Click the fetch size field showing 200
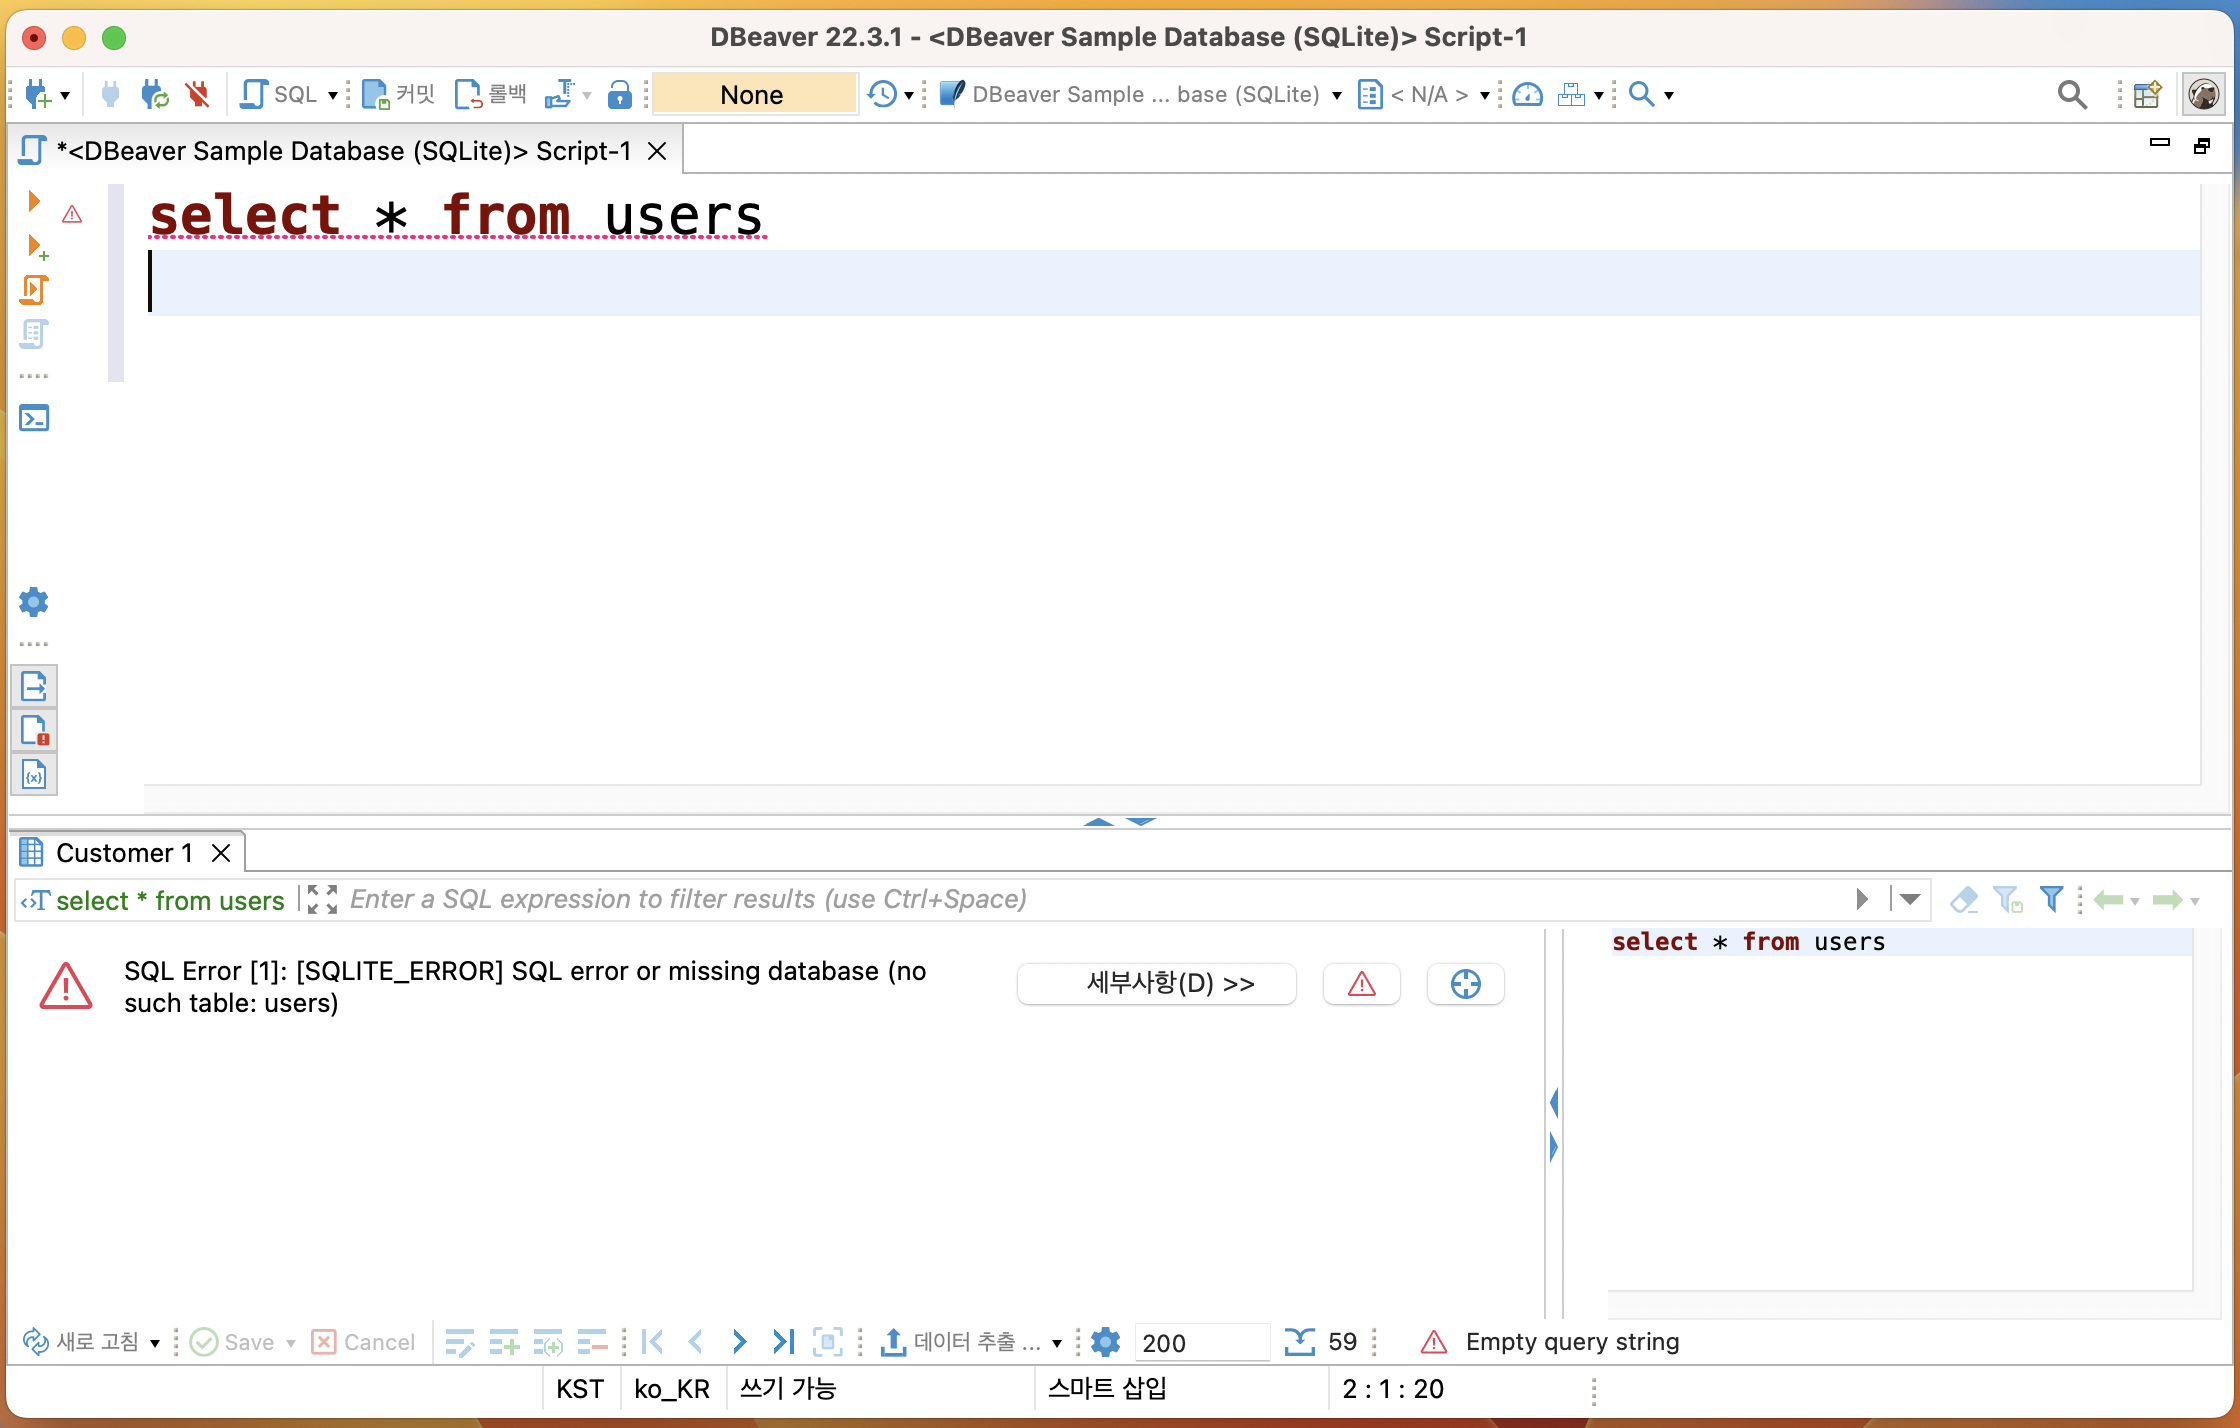 1202,1342
